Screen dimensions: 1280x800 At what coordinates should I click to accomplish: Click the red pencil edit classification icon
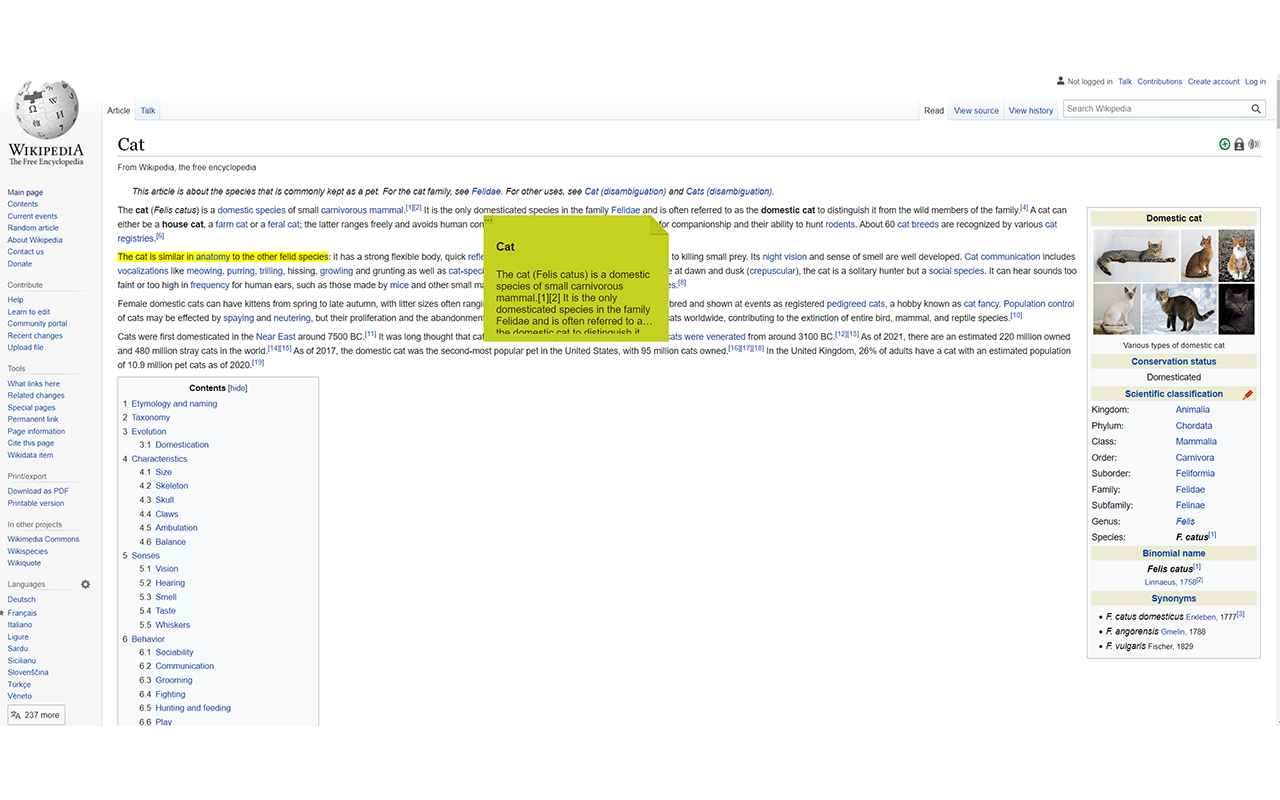[x=1248, y=394]
